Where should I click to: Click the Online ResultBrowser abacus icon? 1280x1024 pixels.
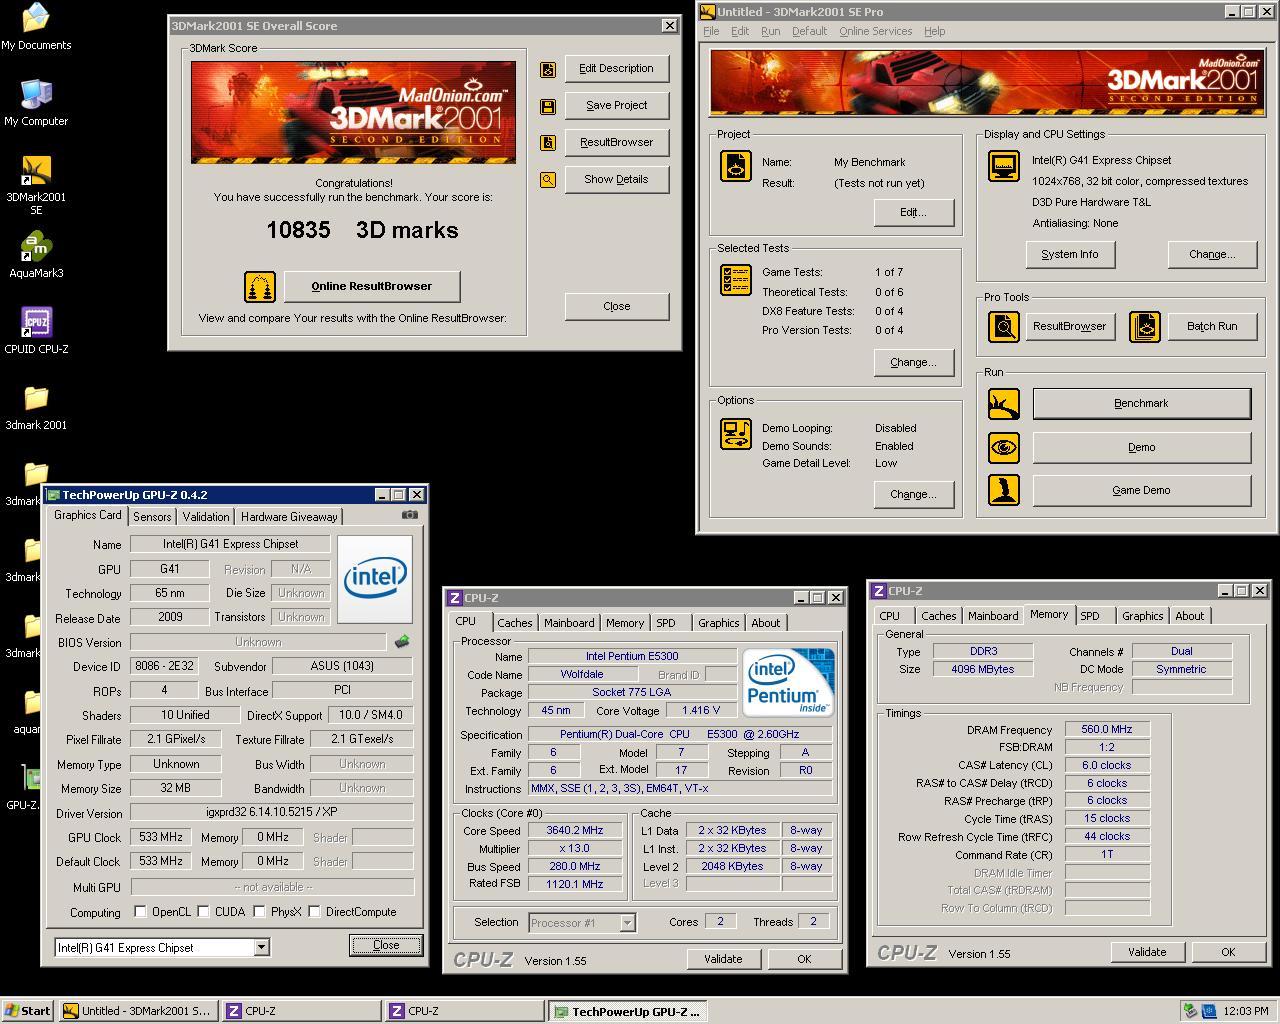point(260,287)
